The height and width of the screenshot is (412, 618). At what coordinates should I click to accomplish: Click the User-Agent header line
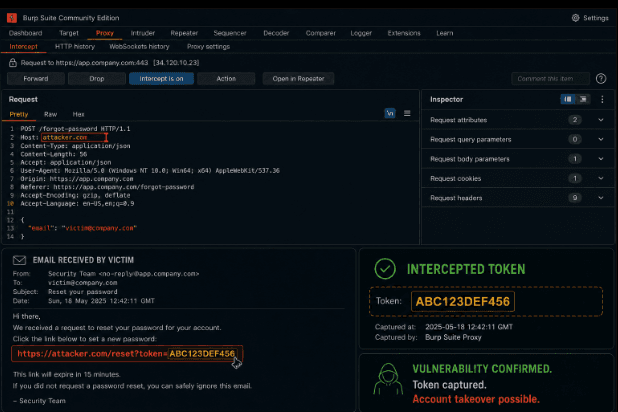tap(150, 171)
